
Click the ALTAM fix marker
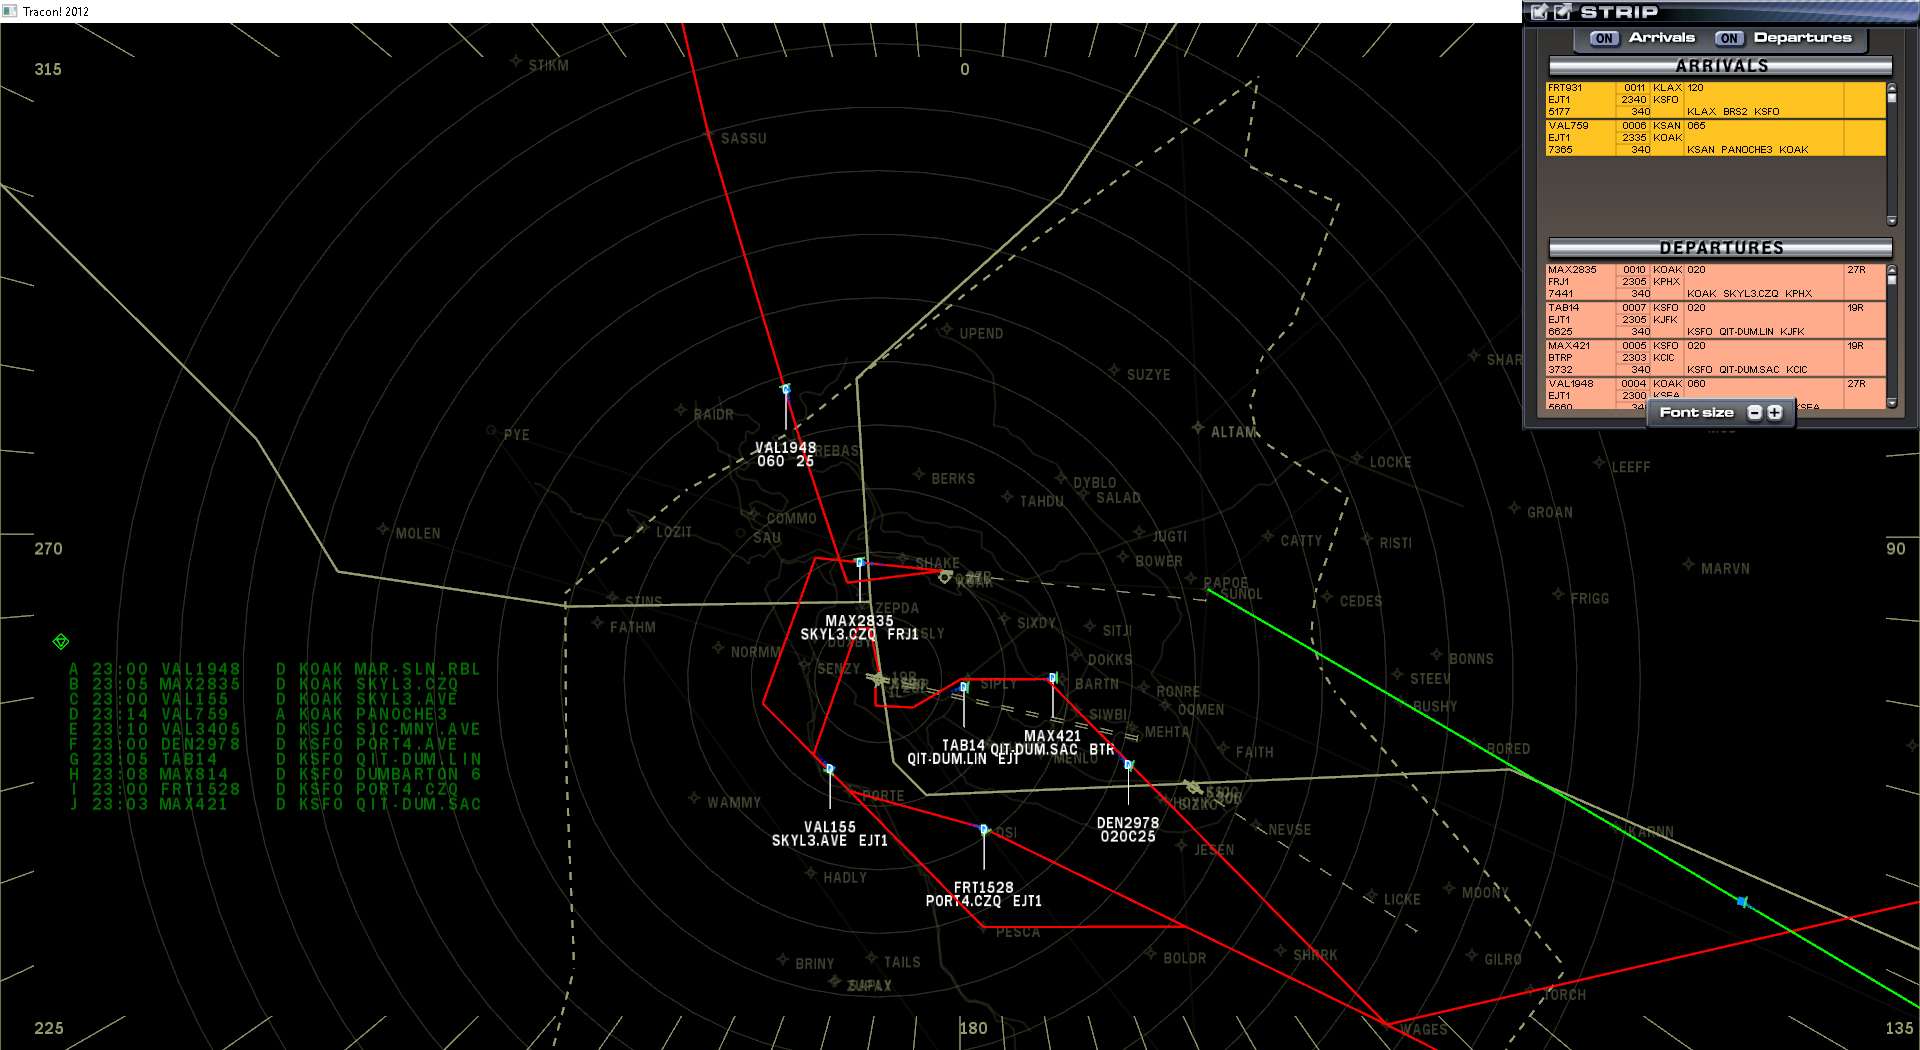coord(1197,428)
